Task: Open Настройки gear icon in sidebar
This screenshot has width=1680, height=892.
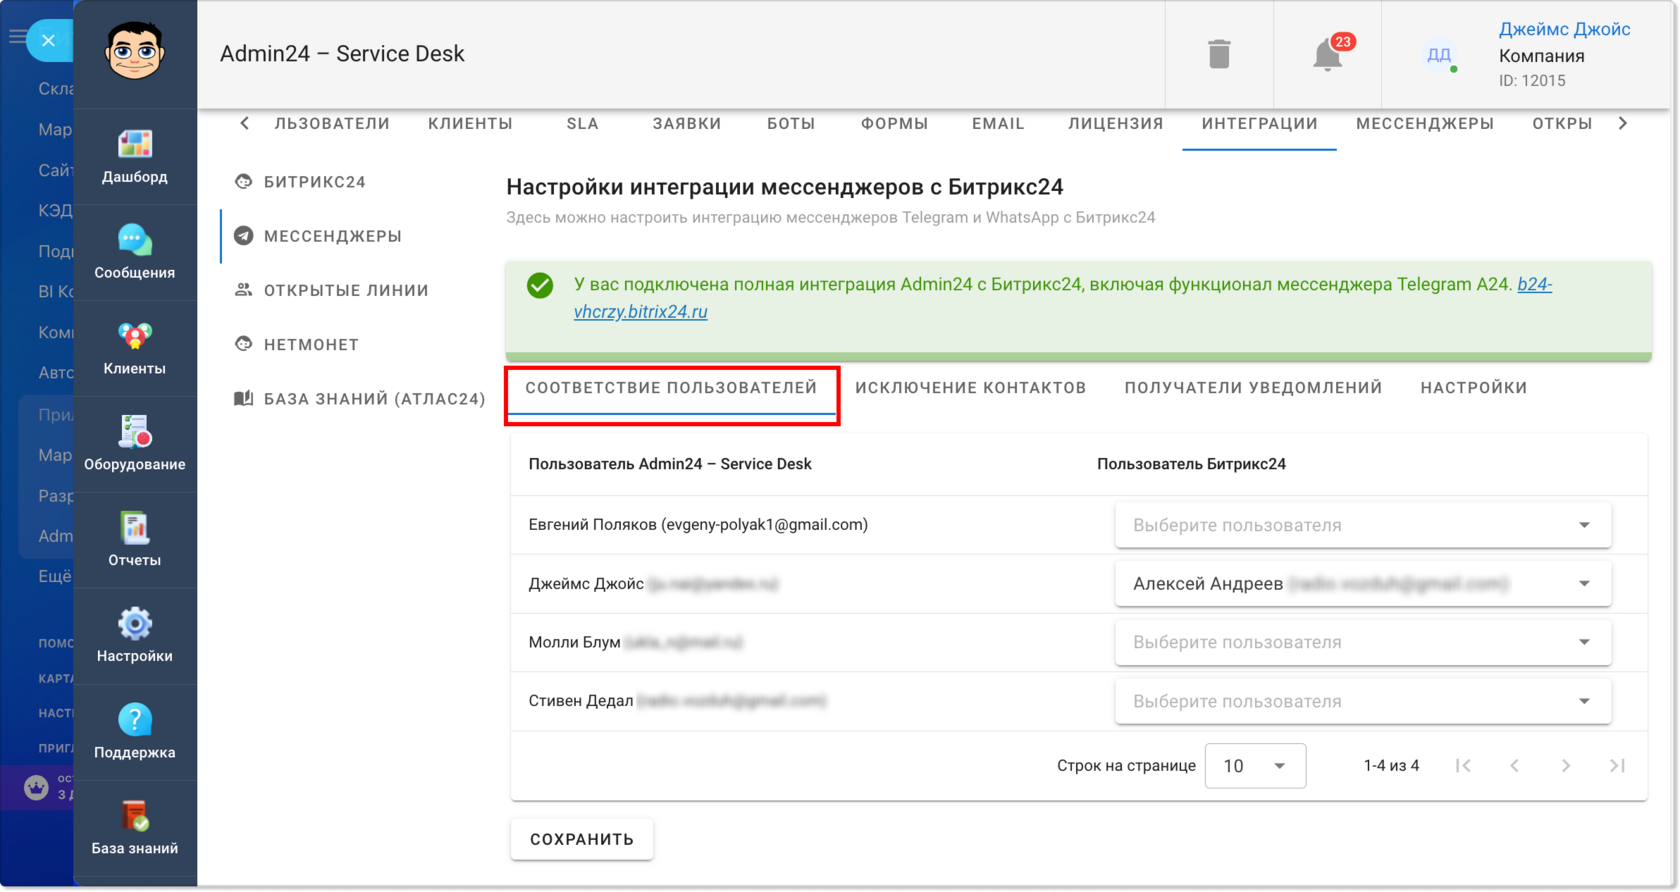Action: [135, 624]
